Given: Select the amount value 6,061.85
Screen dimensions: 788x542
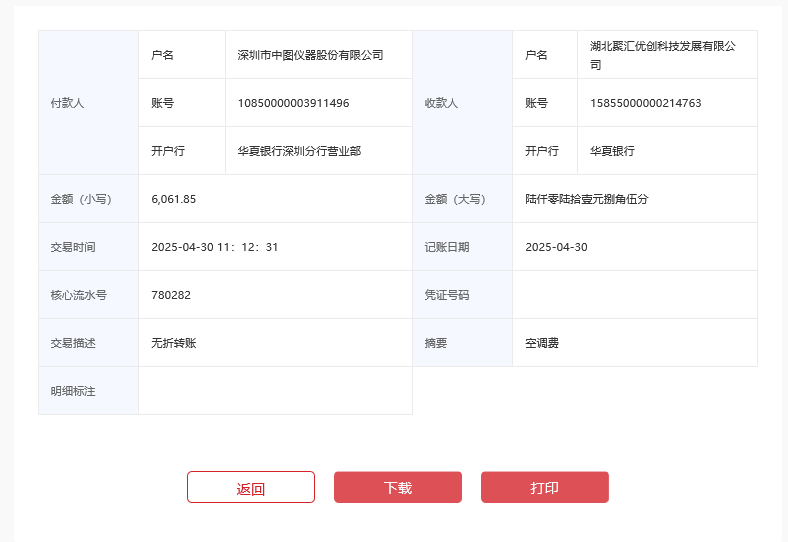Looking at the screenshot, I should point(174,199).
